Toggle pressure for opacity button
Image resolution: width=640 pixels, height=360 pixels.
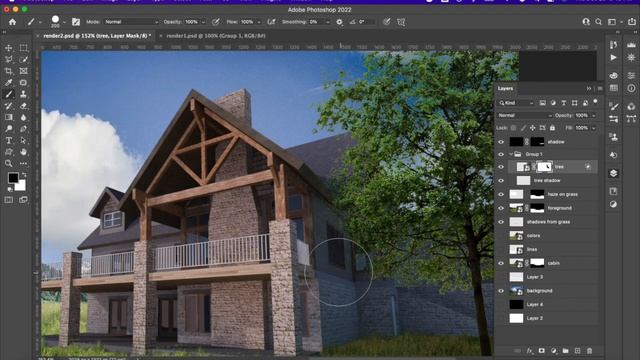216,22
